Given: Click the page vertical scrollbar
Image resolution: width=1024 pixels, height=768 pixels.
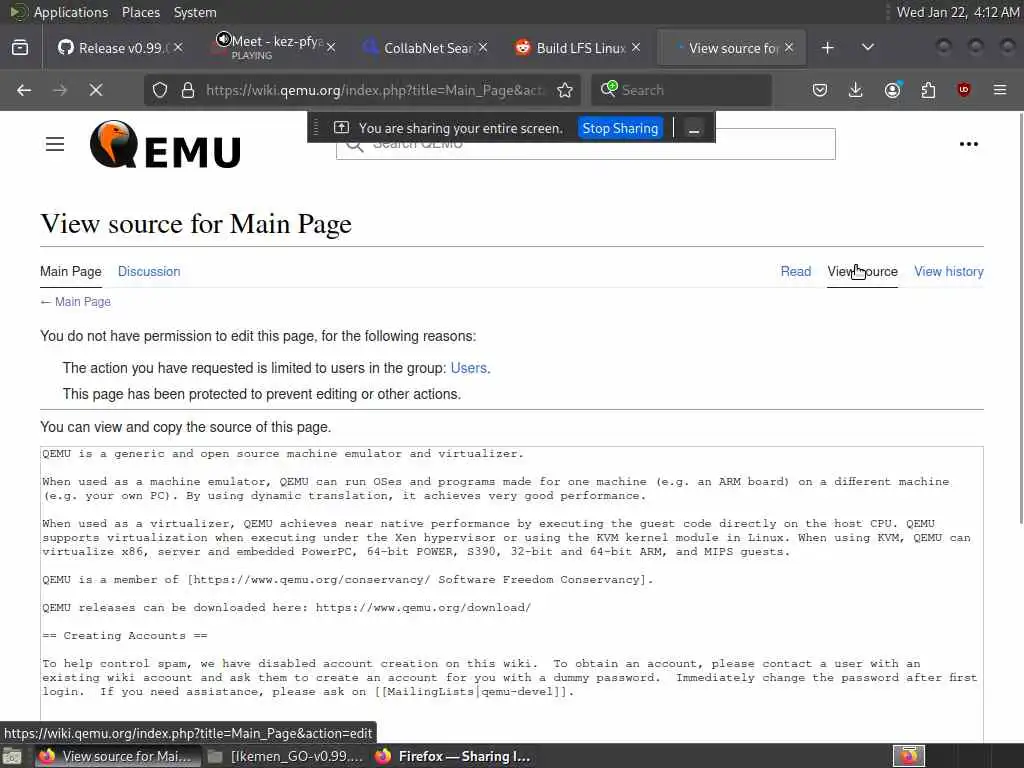Looking at the screenshot, I should pyautogui.click(x=1021, y=317).
